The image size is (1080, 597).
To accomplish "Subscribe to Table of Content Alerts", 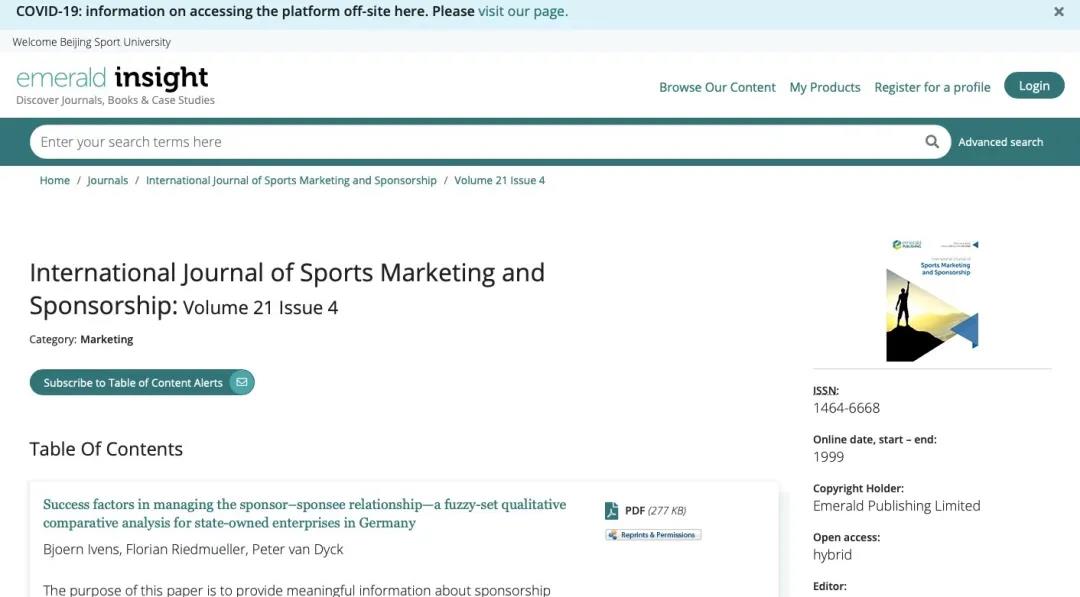I will pyautogui.click(x=142, y=382).
